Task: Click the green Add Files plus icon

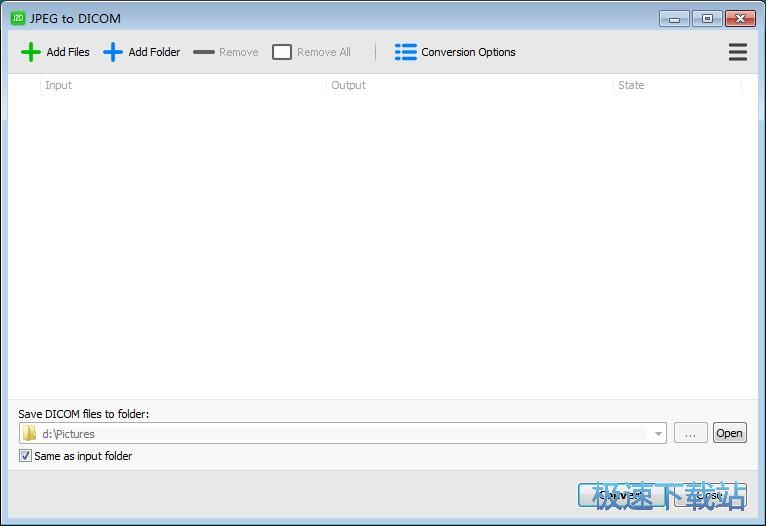Action: (31, 52)
